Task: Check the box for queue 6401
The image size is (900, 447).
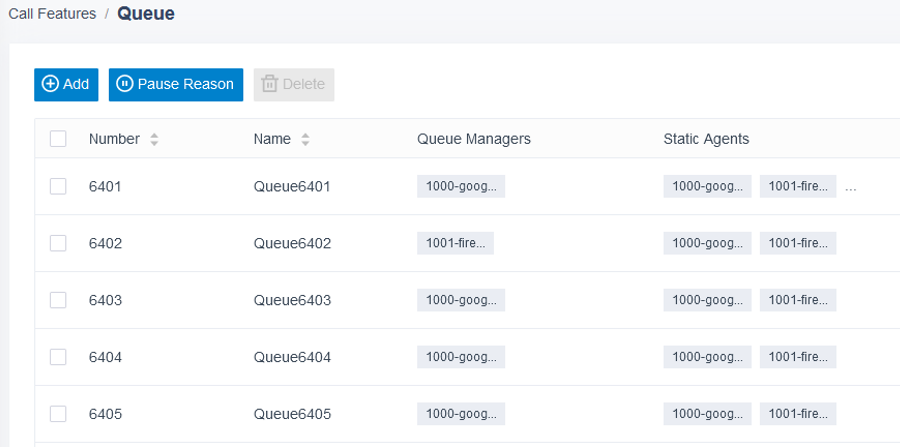Action: [58, 186]
